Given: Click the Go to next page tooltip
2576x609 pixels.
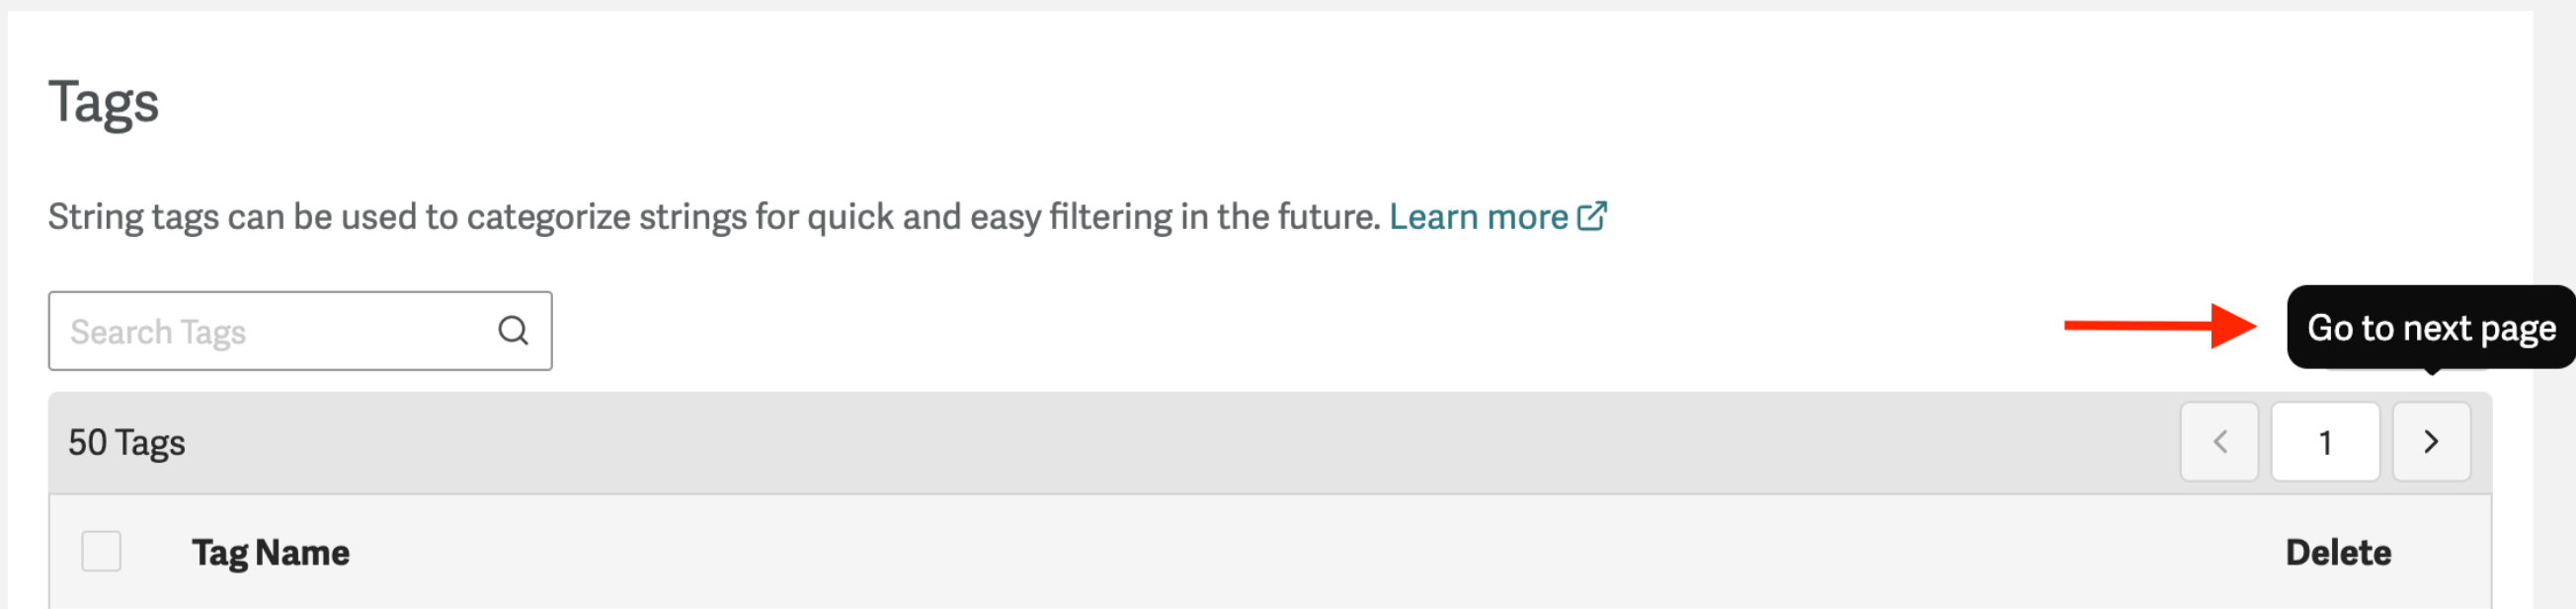Looking at the screenshot, I should [2428, 328].
